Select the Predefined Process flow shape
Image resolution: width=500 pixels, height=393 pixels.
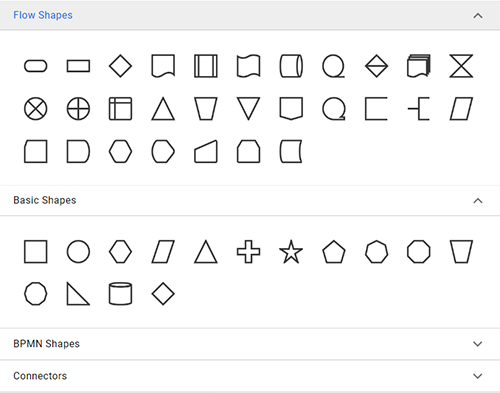click(x=206, y=66)
